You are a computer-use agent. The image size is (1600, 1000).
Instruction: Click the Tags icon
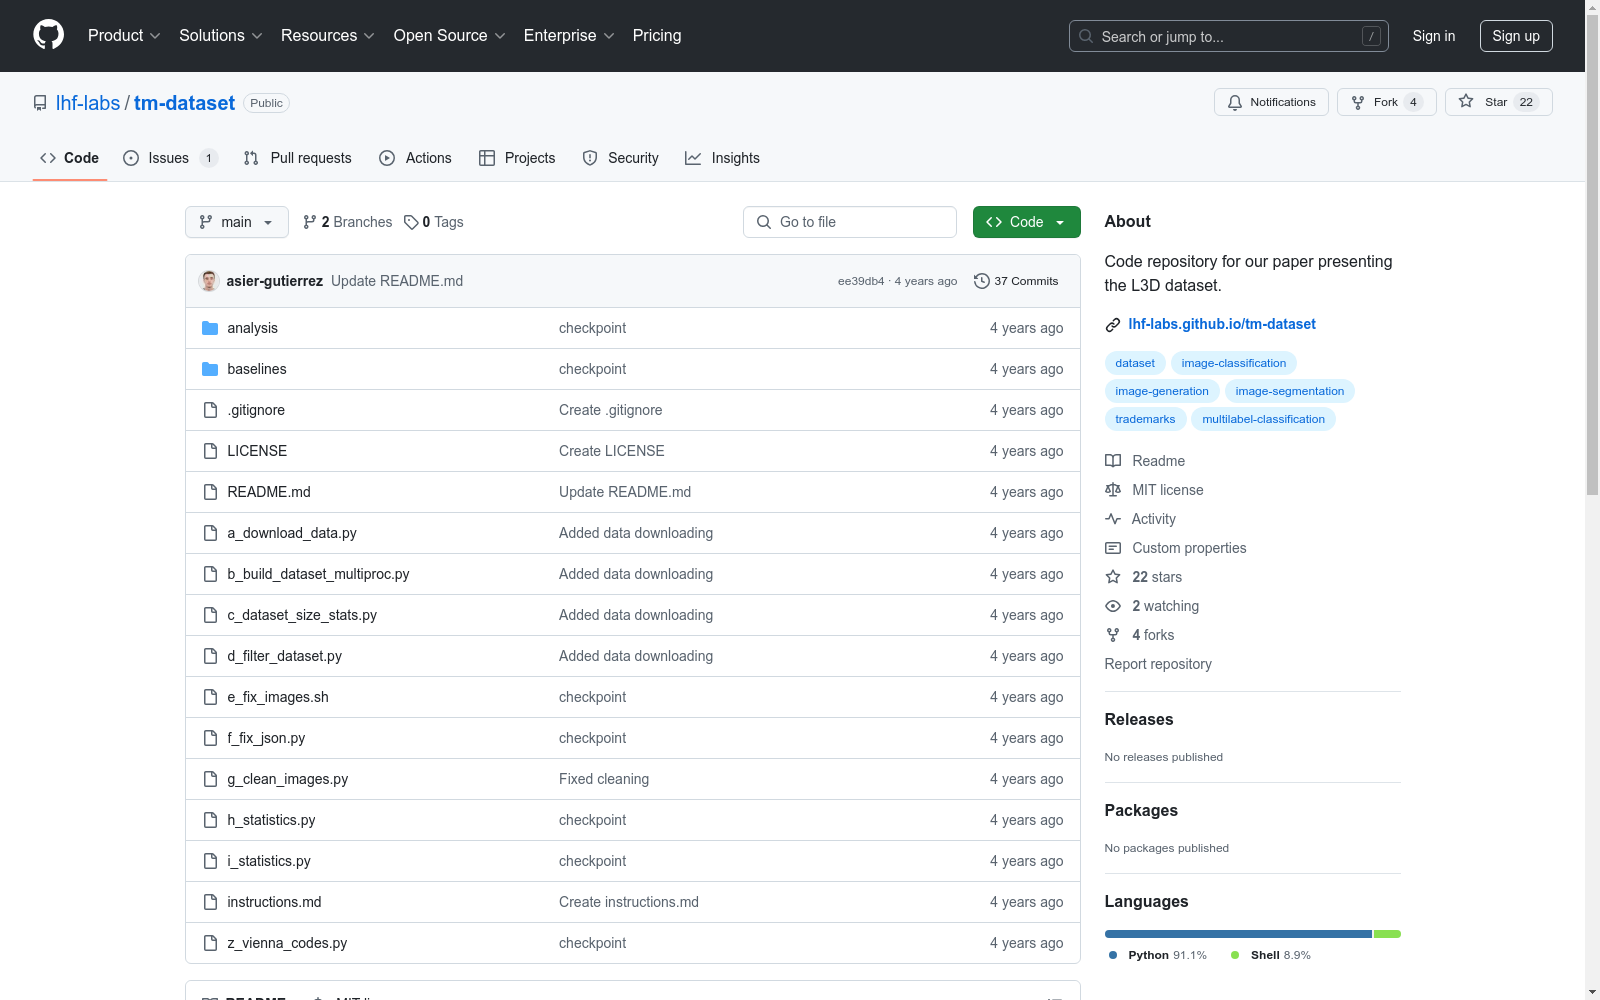tap(411, 222)
